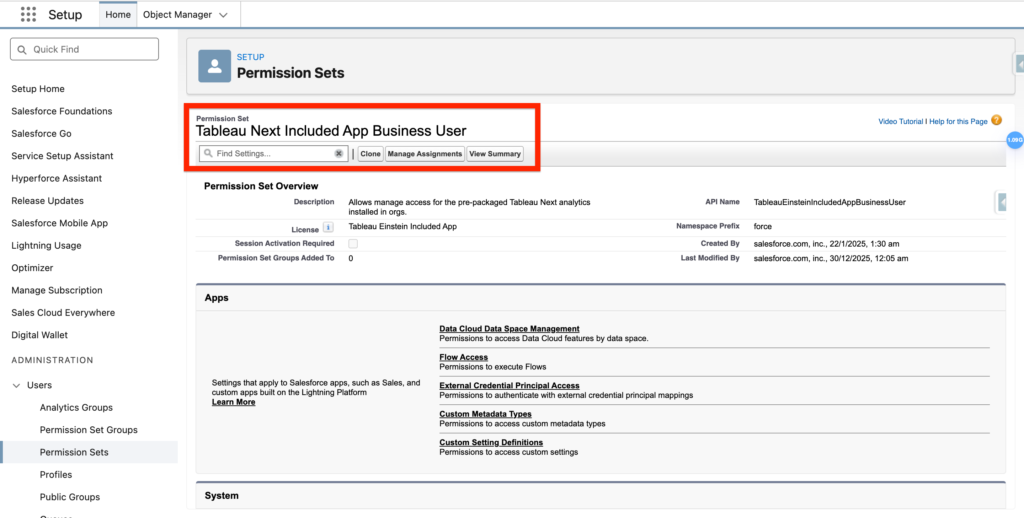Image resolution: width=1024 pixels, height=518 pixels.
Task: Open the Video Tutorial link
Action: [900, 121]
